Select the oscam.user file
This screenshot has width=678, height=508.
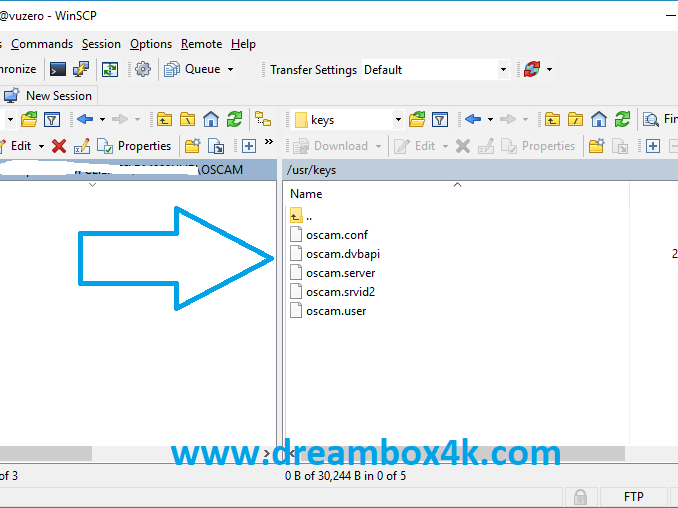click(328, 311)
